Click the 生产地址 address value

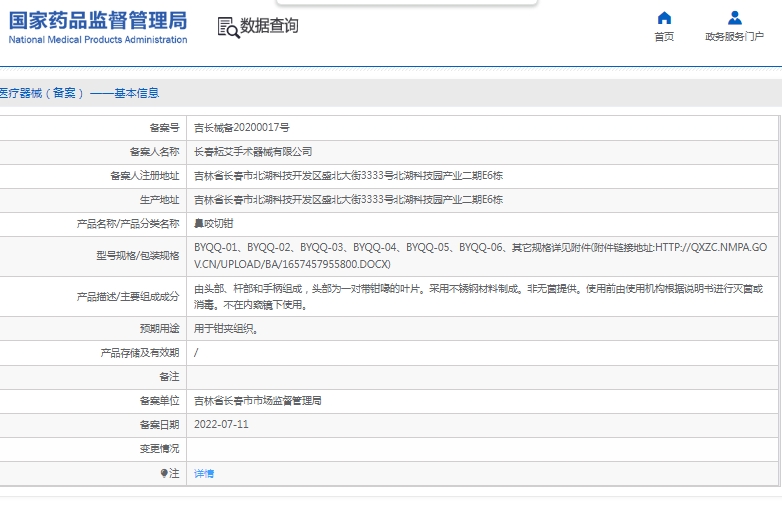[x=348, y=199]
